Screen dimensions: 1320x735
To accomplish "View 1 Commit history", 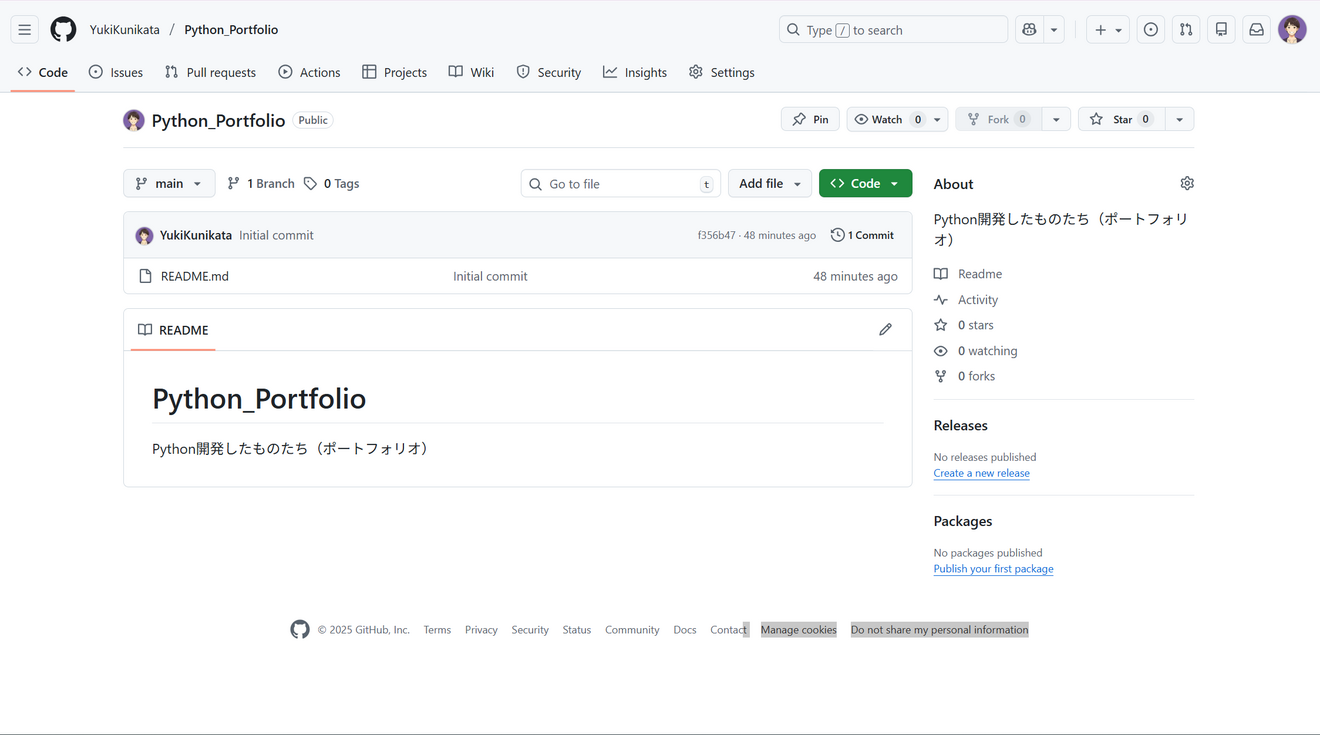I will [x=862, y=235].
